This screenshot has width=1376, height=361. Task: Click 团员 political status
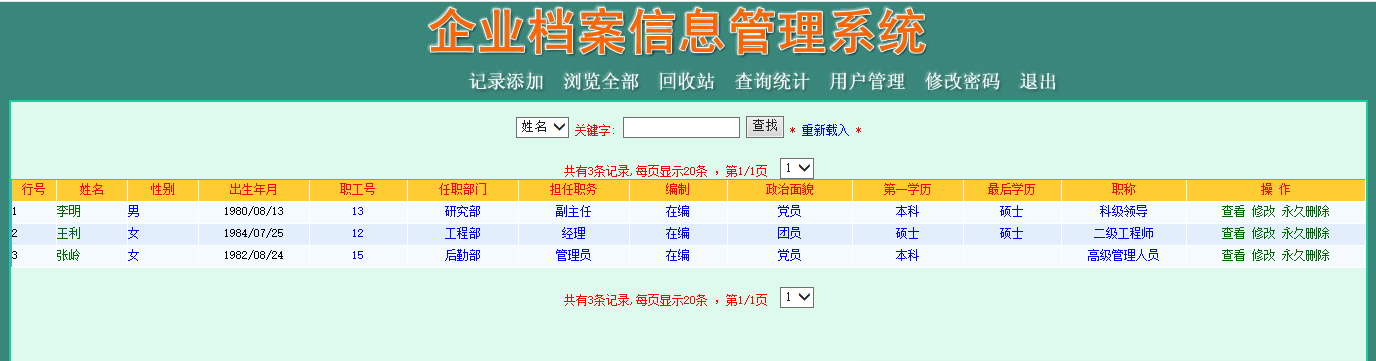click(x=789, y=233)
